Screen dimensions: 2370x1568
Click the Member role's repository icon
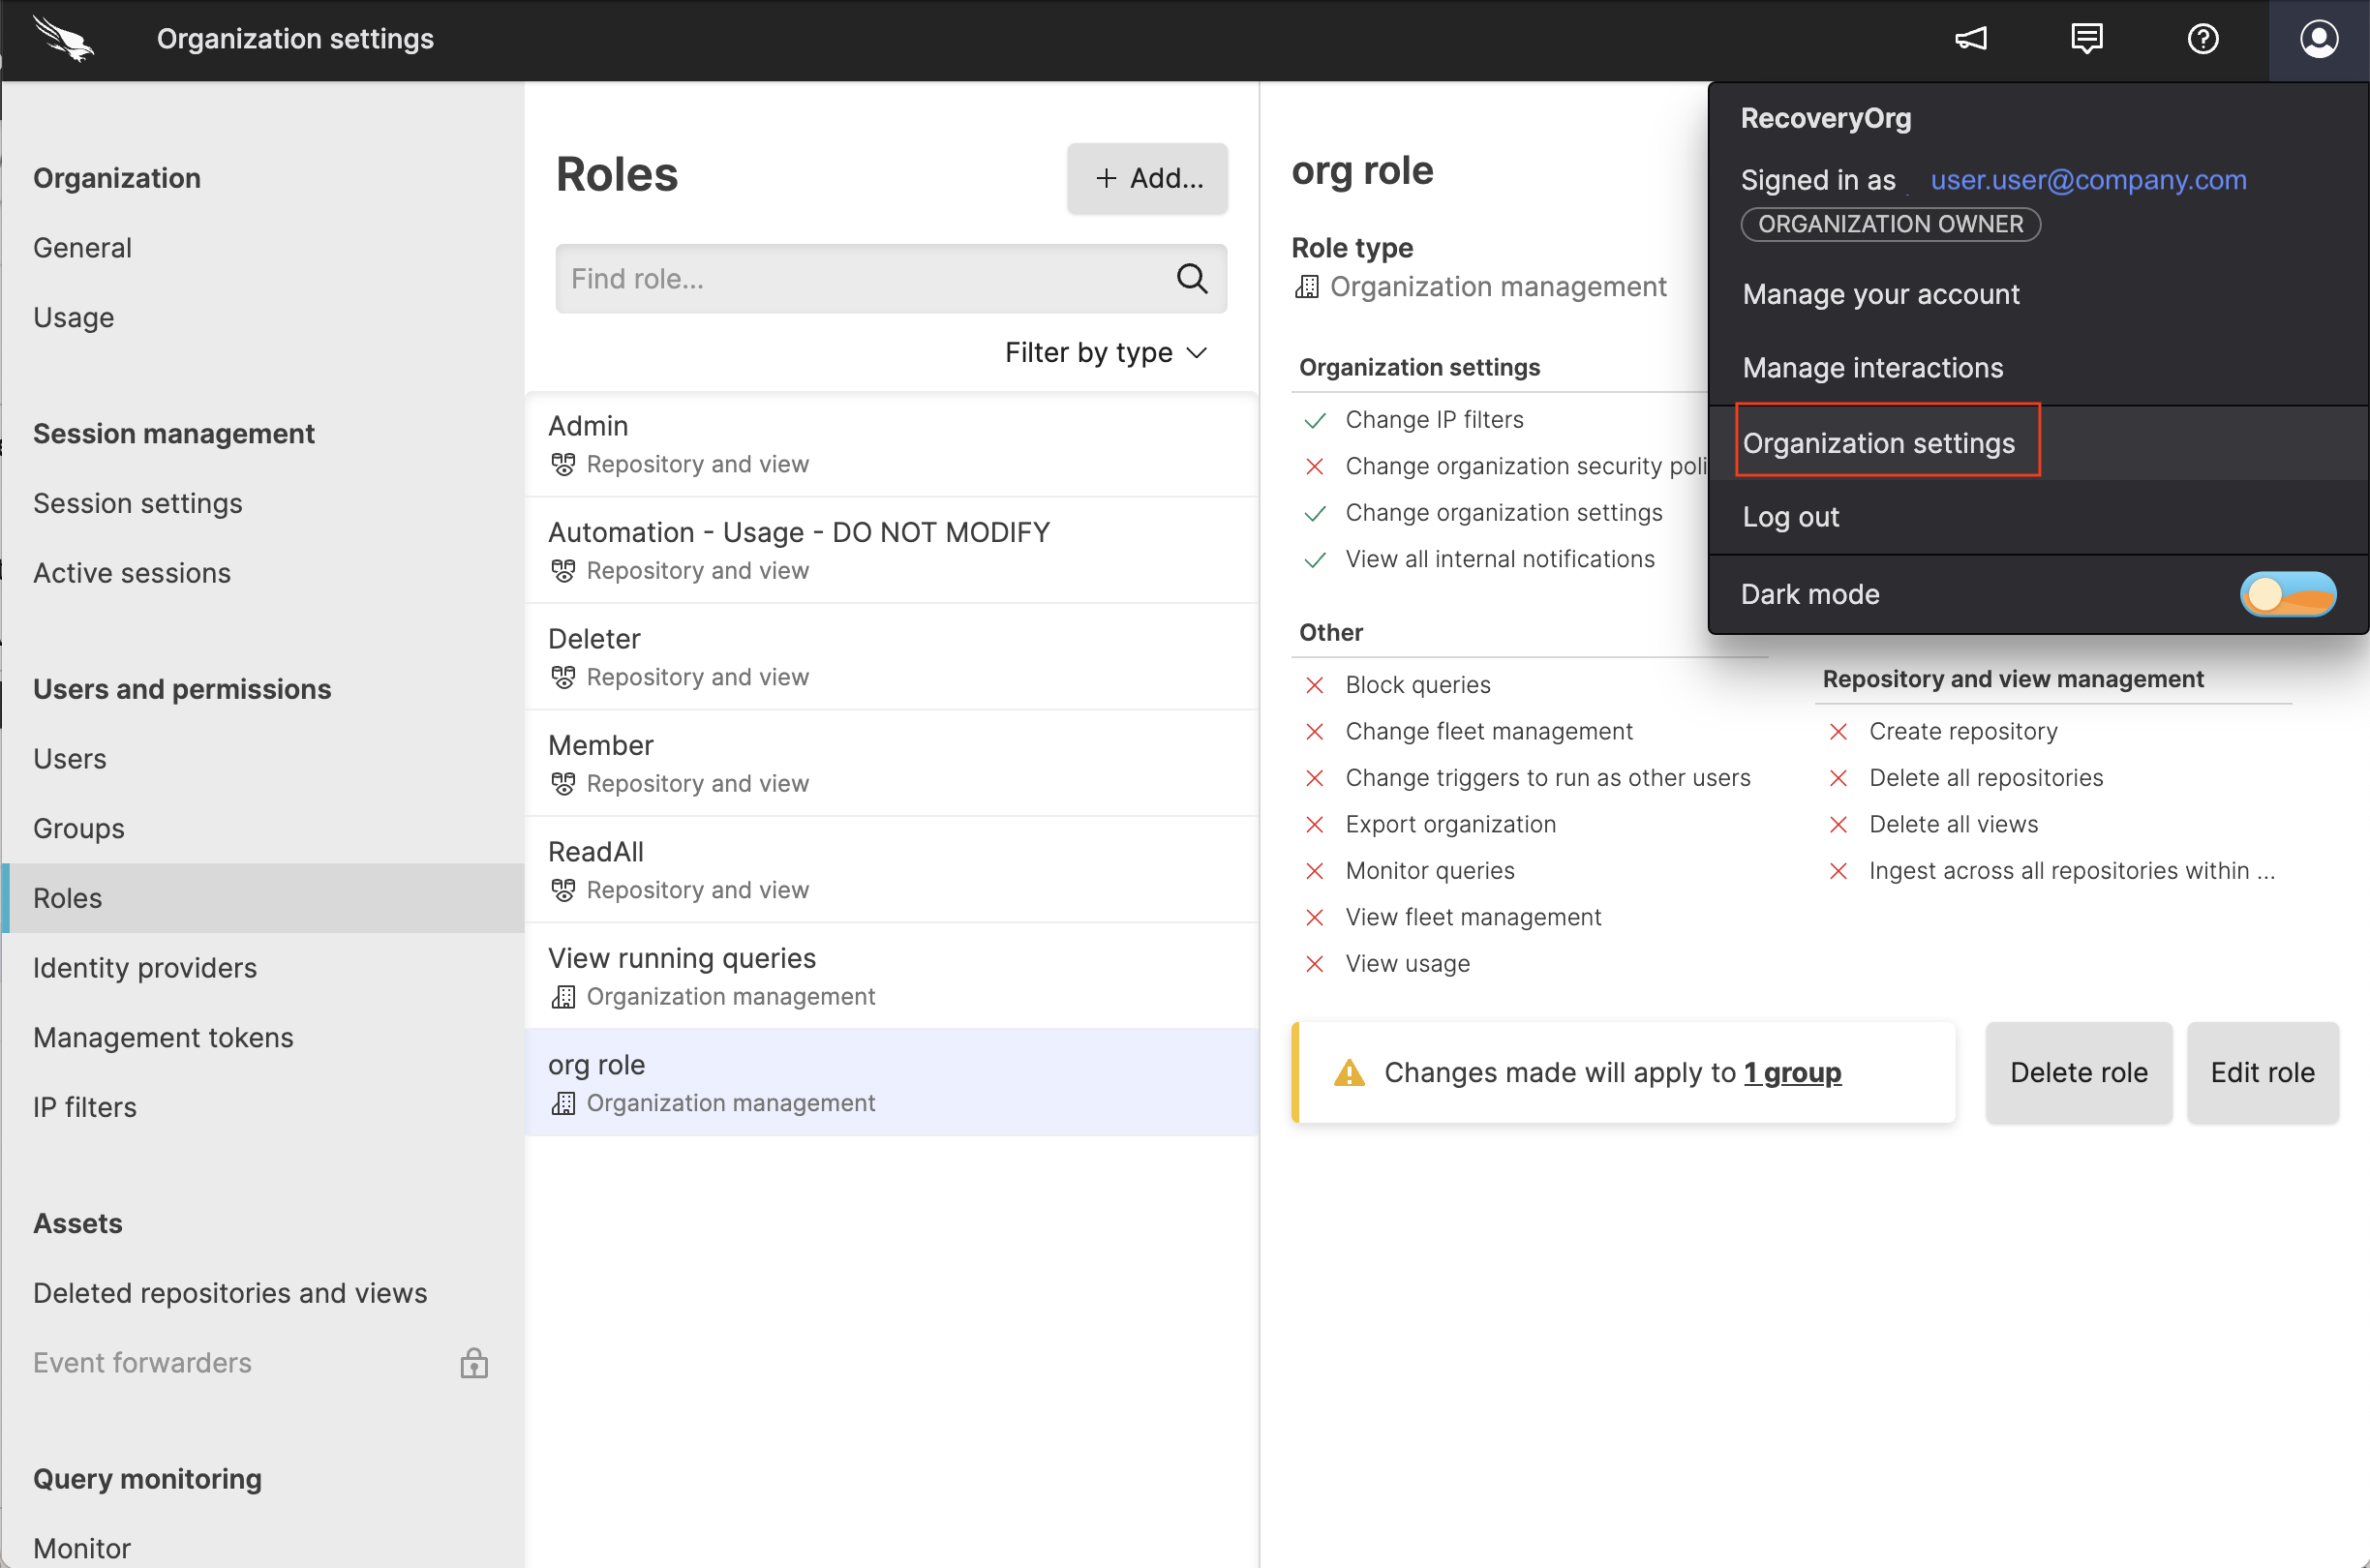(x=563, y=783)
